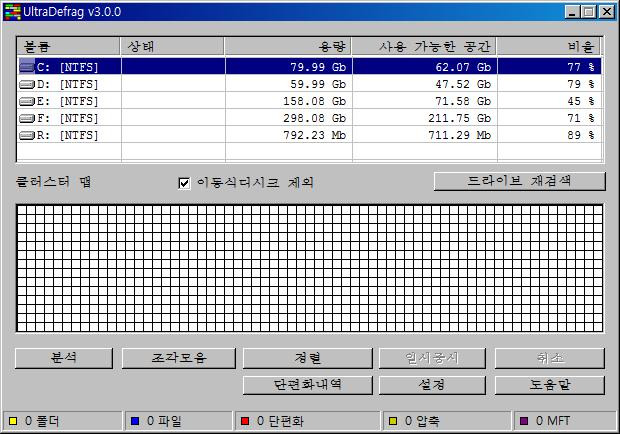Image resolution: width=620 pixels, height=434 pixels.
Task: Click the blue 파일 legend swatch
Action: (135, 421)
